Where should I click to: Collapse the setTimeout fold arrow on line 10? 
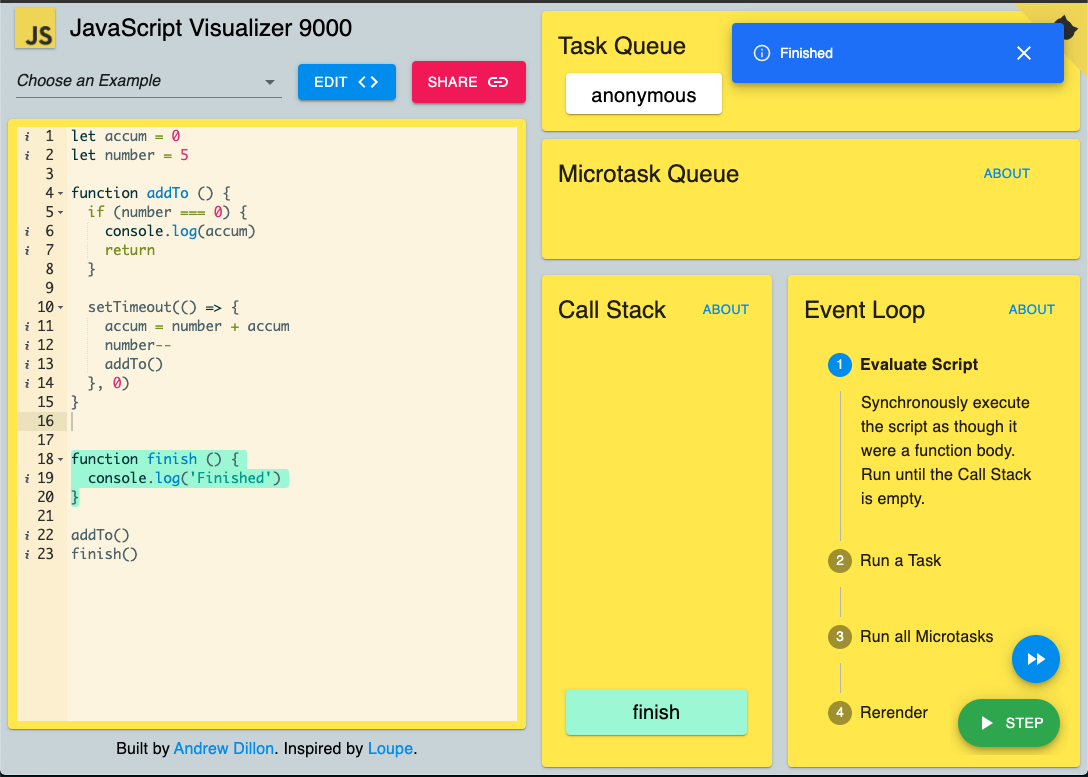pyautogui.click(x=60, y=307)
